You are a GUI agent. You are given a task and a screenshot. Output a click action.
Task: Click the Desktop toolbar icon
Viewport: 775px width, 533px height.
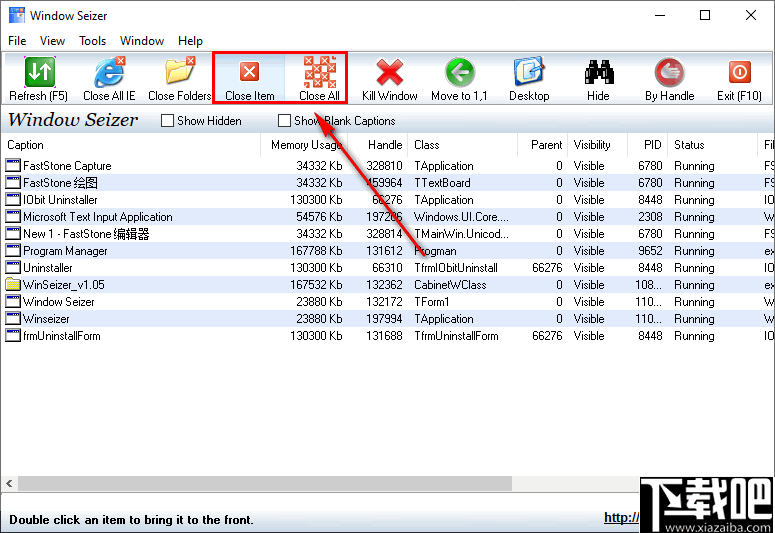pos(529,72)
